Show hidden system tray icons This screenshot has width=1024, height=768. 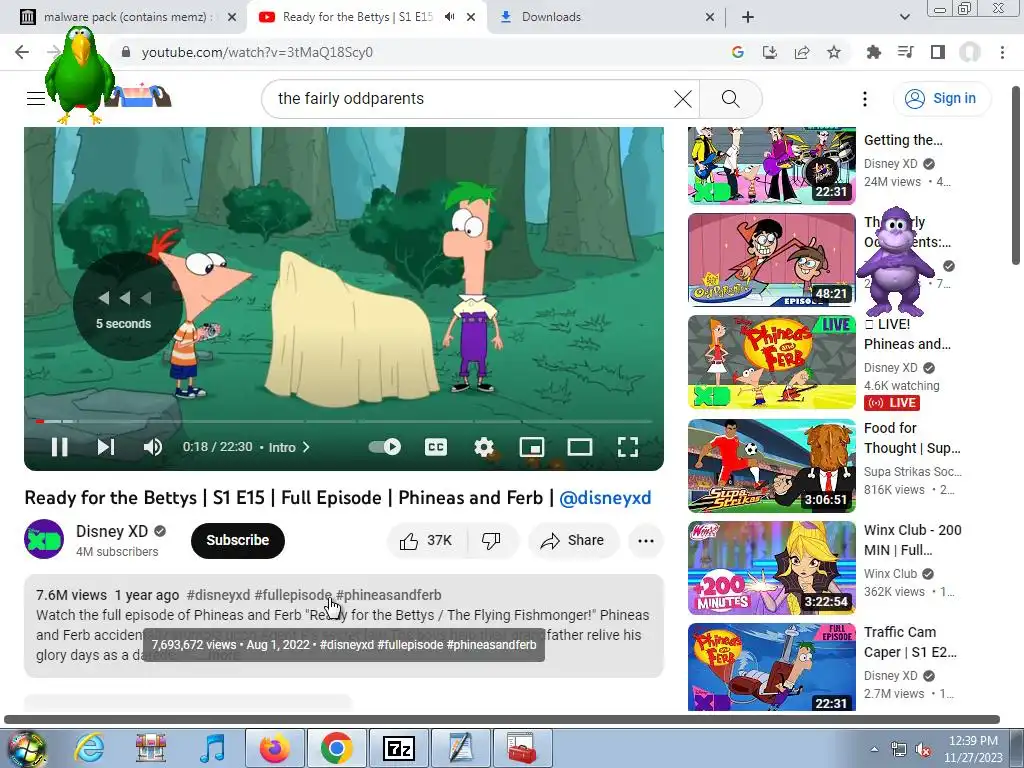click(x=874, y=749)
